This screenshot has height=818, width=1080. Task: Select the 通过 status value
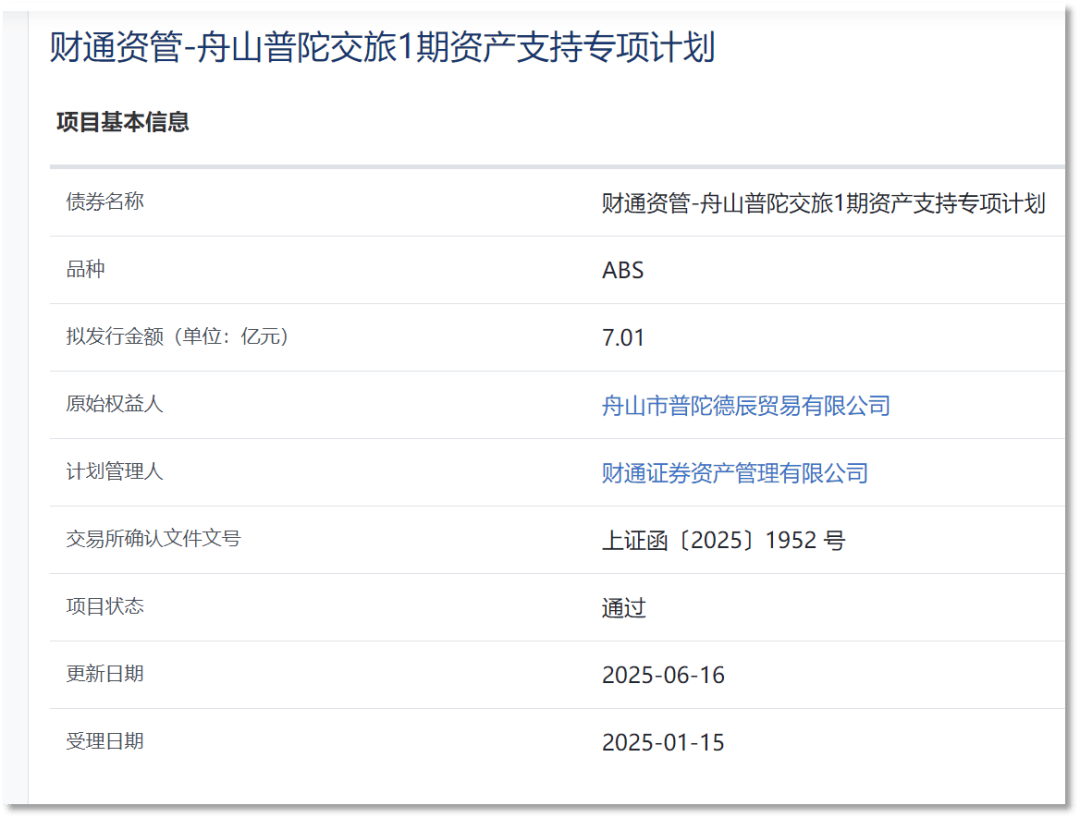(x=624, y=608)
